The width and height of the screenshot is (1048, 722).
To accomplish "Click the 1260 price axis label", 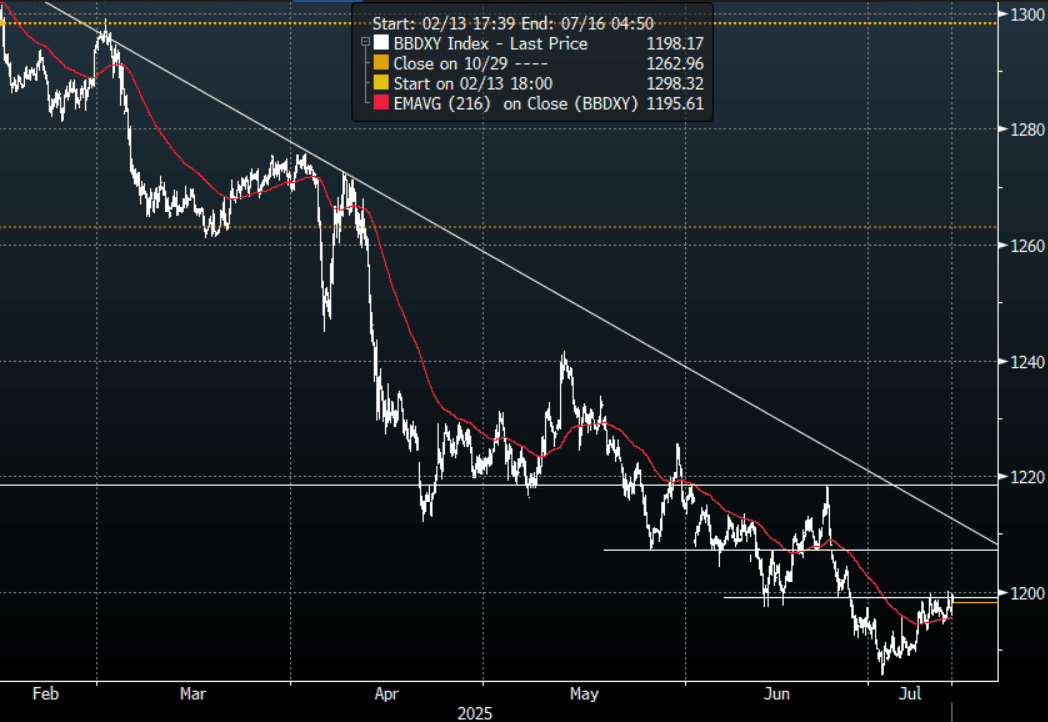I will (x=1027, y=245).
